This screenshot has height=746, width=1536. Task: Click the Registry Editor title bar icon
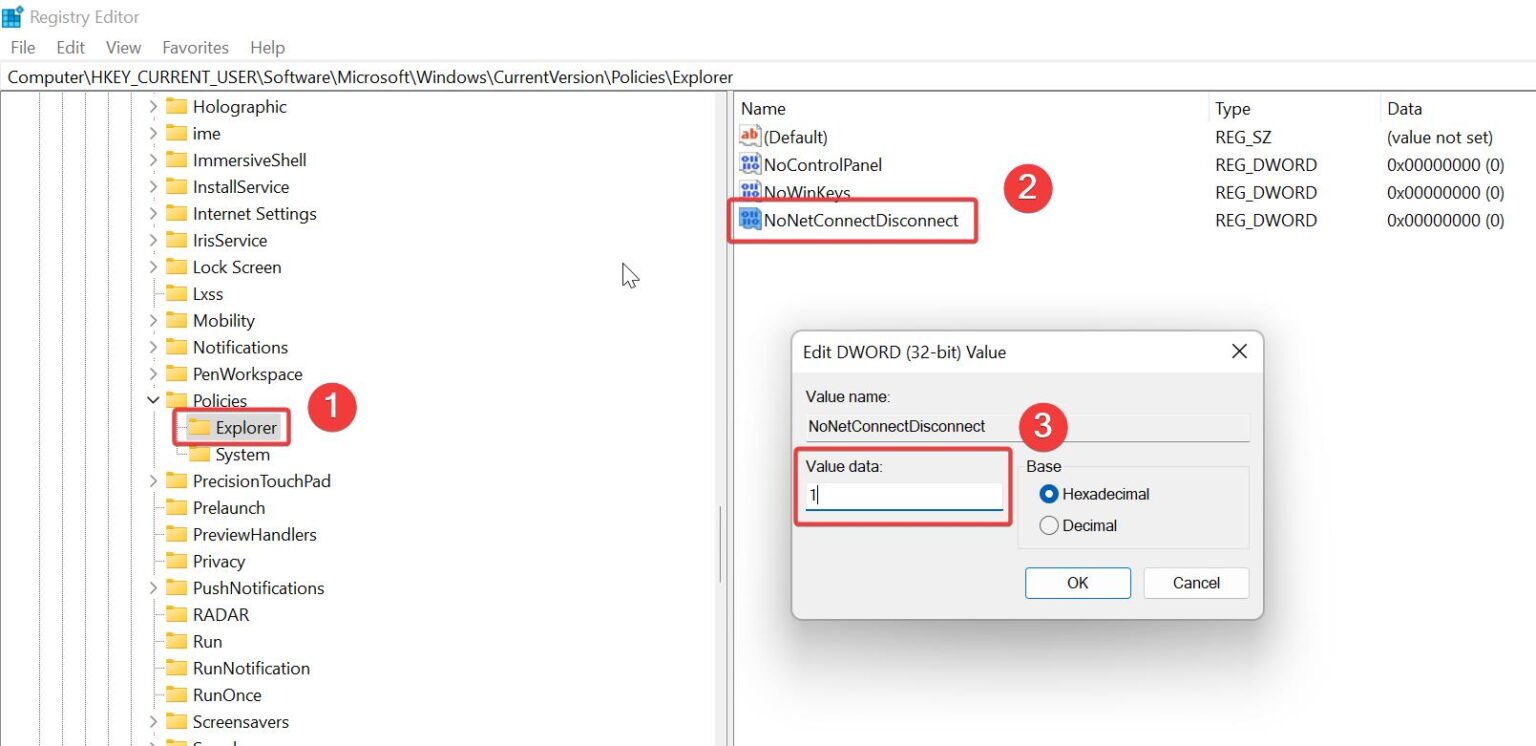point(13,15)
